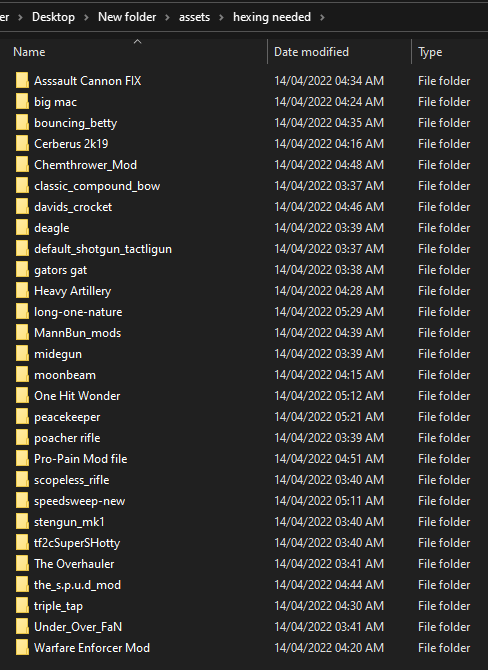This screenshot has height=670, width=488.
Task: Select the Asssault Cannon FIX folder icon
Action: (x=22, y=80)
